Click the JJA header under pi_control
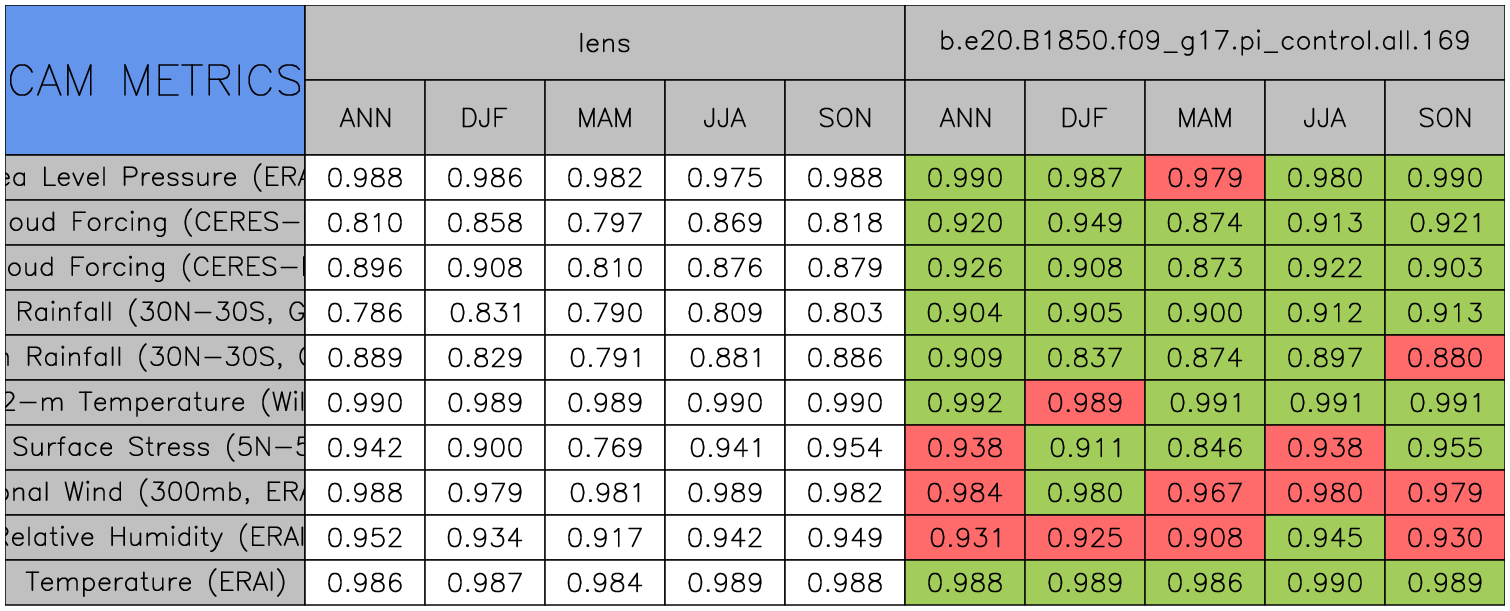The height and width of the screenshot is (611, 1510). click(1324, 118)
